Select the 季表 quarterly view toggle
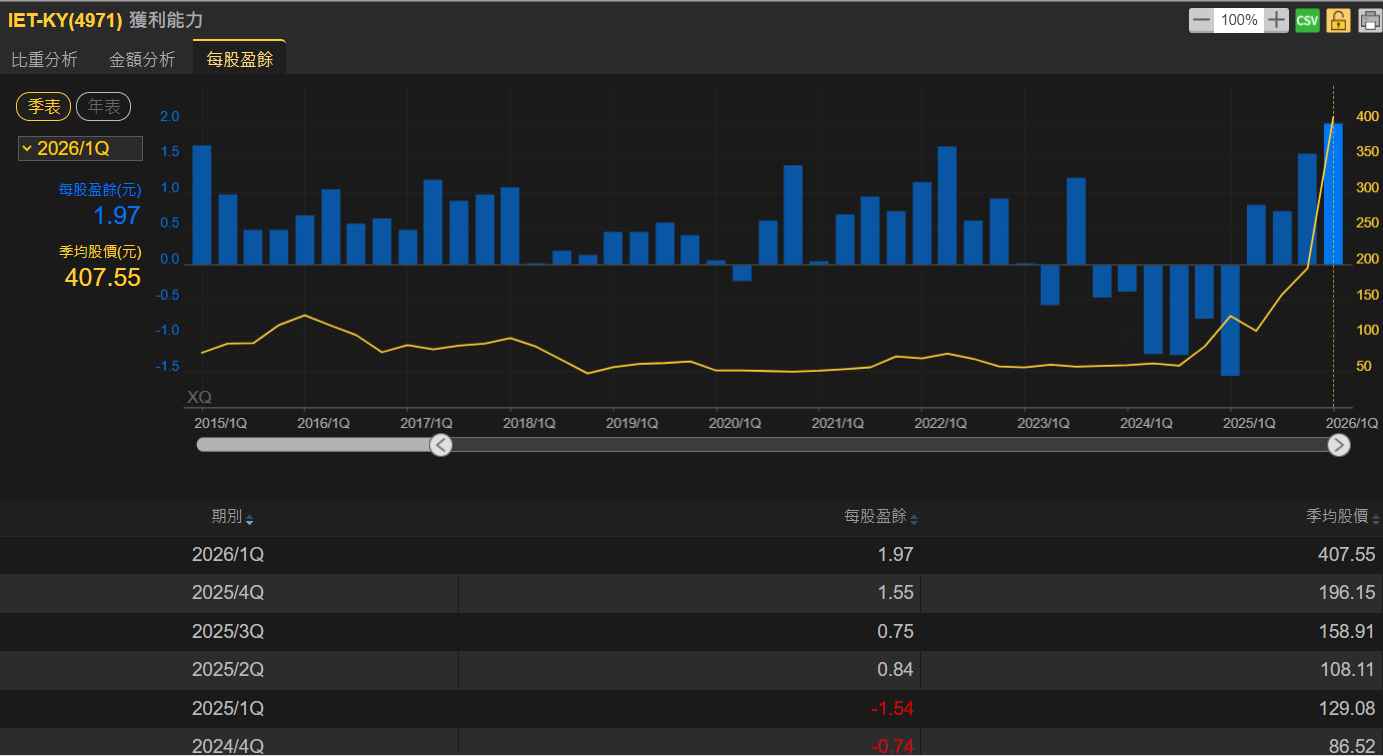This screenshot has width=1383, height=756. [44, 107]
